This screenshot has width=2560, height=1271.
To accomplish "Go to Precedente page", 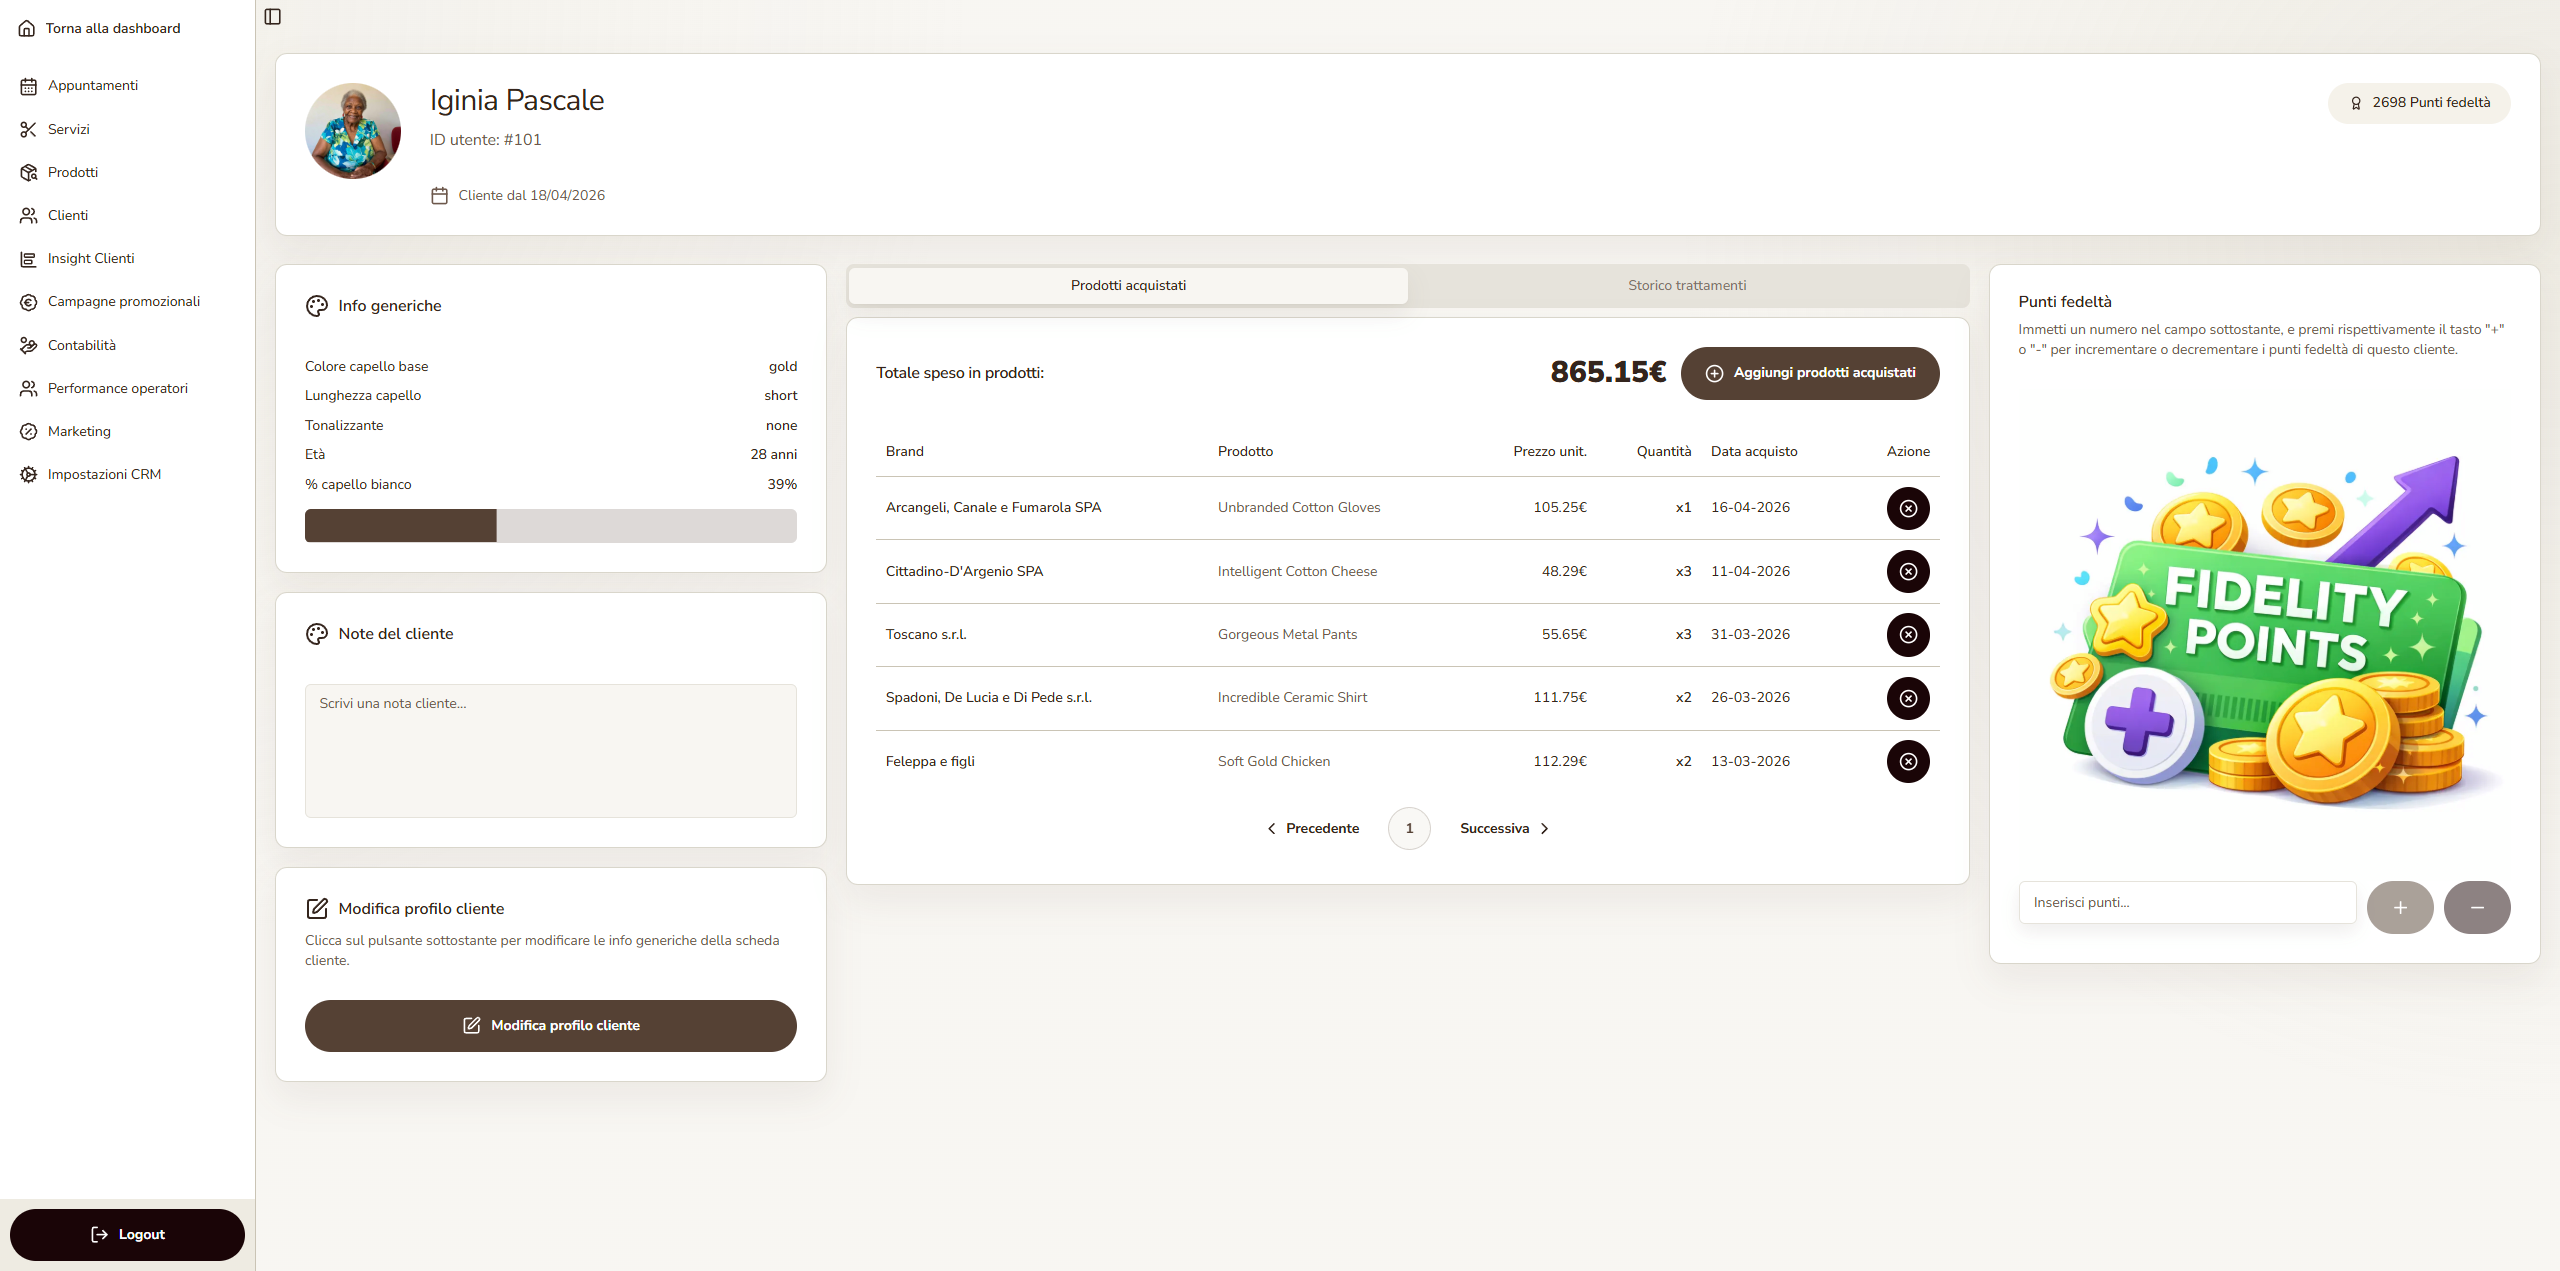I will [1313, 829].
